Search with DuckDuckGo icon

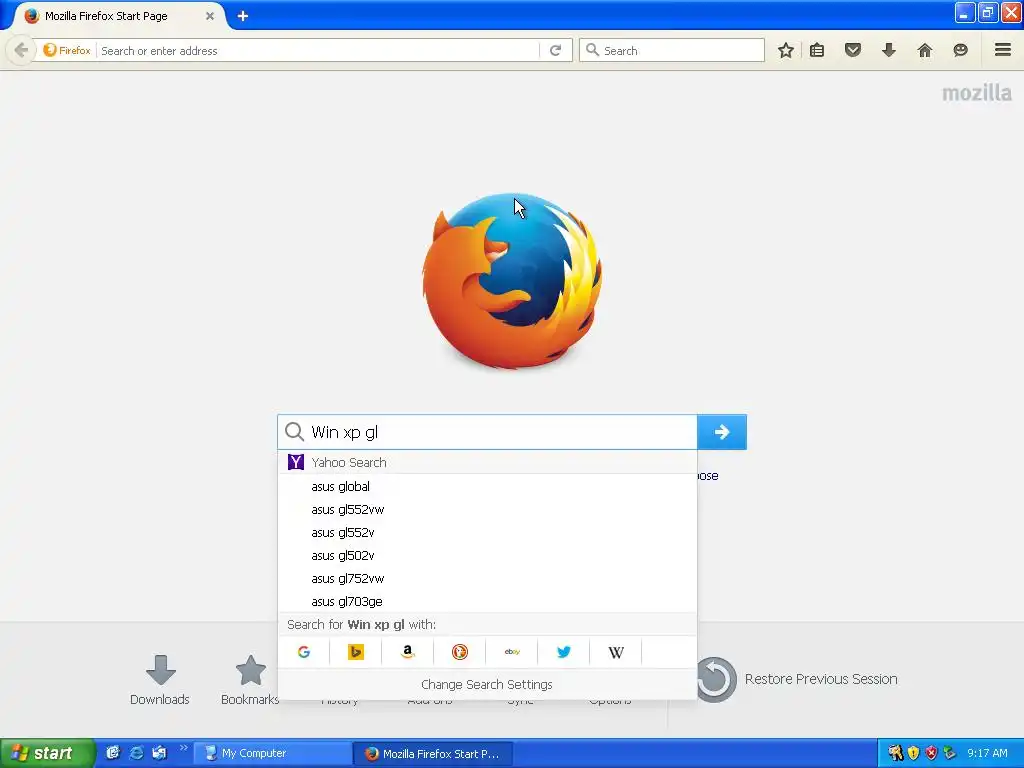[460, 652]
